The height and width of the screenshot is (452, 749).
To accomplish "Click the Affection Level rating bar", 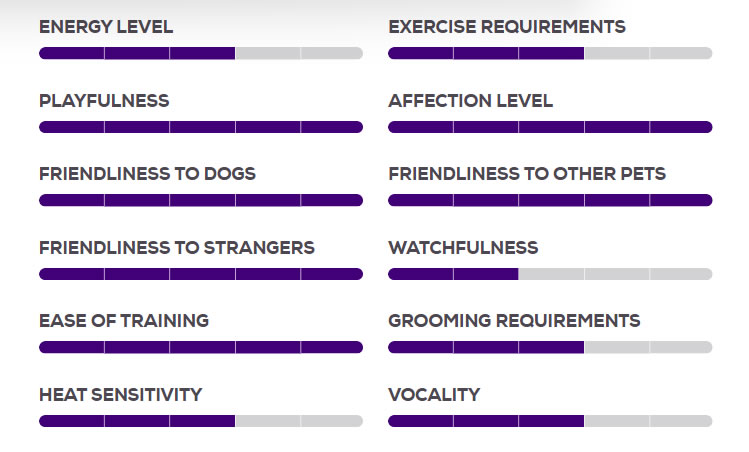I will pos(550,127).
